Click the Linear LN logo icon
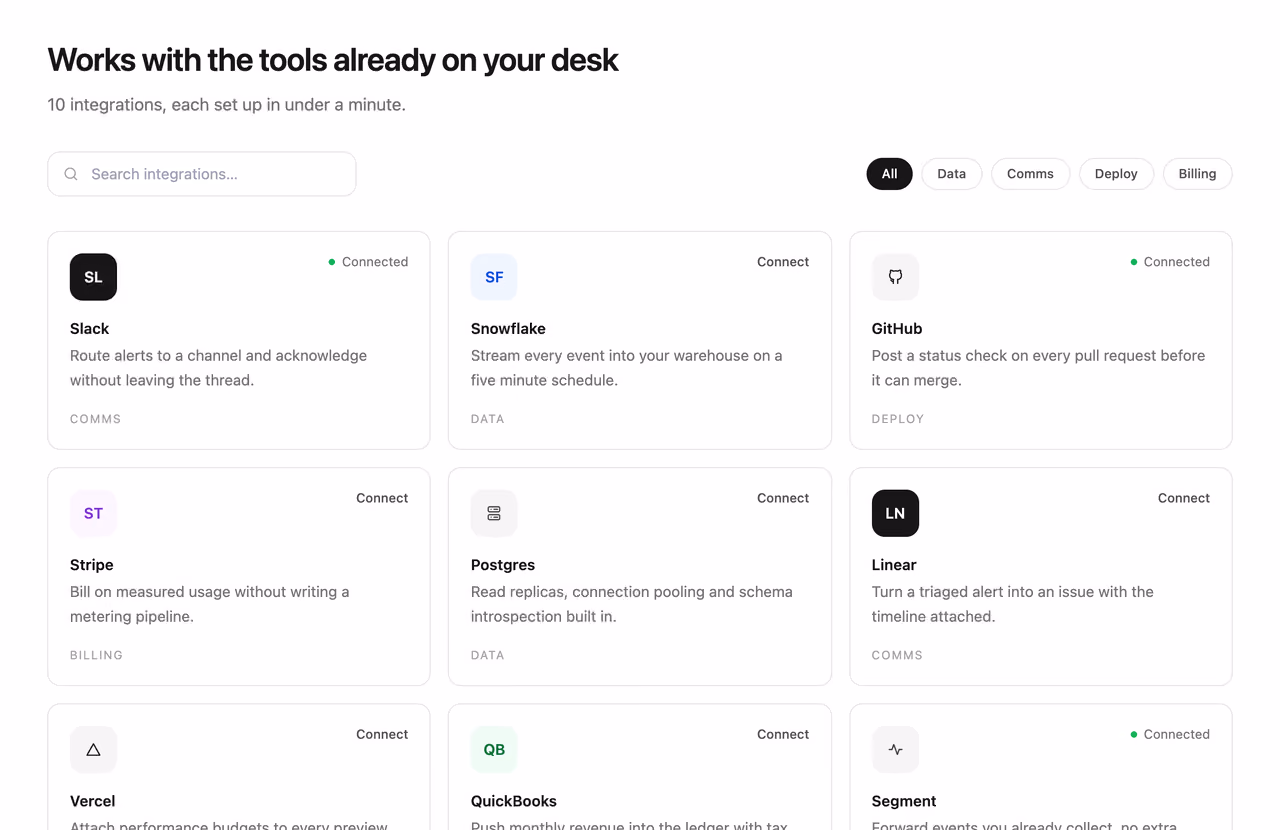 895,513
